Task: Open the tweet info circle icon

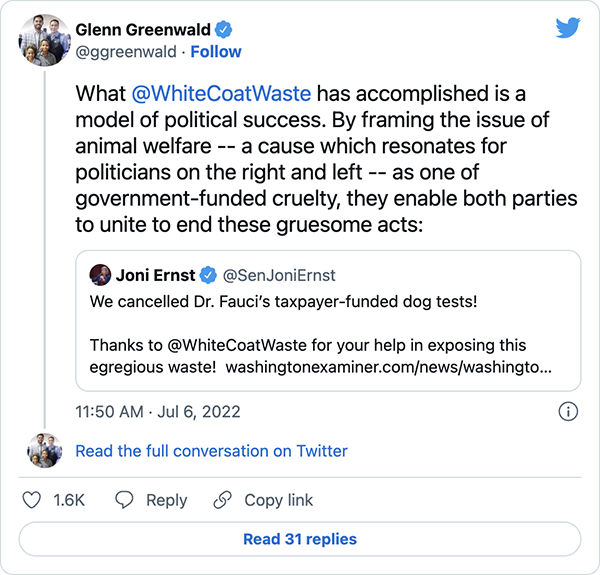Action: (566, 411)
